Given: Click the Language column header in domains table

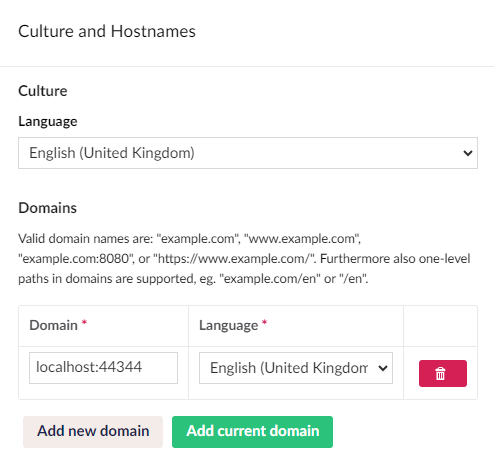Looking at the screenshot, I should [228, 326].
